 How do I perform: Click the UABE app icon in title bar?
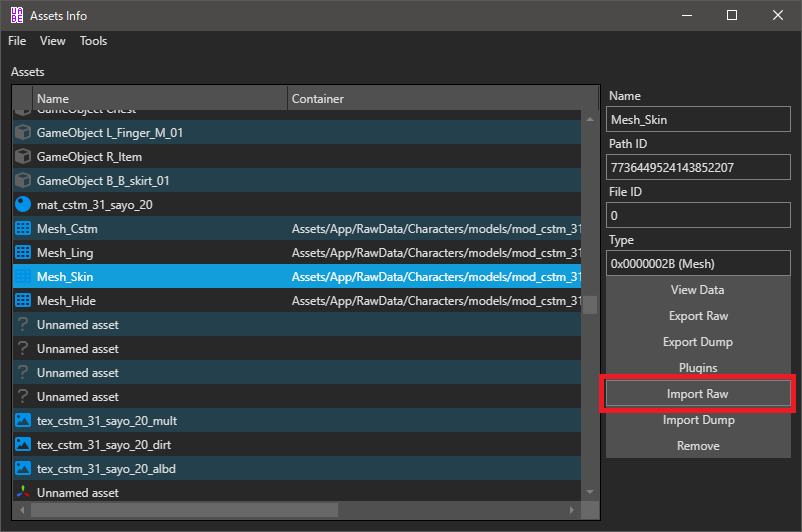(x=16, y=15)
